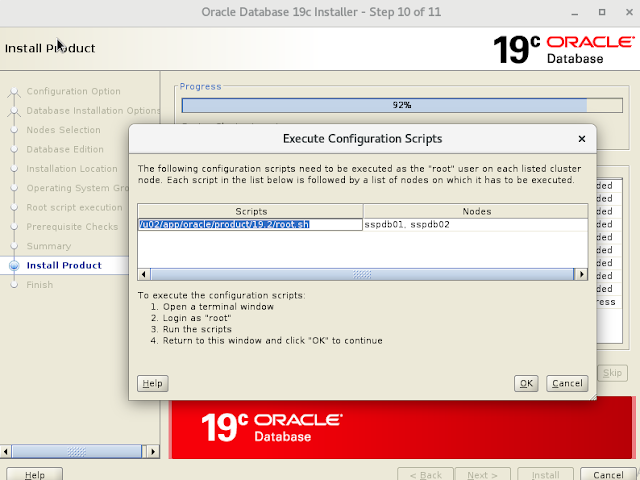The width and height of the screenshot is (640, 480).
Task: Click the sidebar horizontal scrollbar thumb
Action: (77, 451)
